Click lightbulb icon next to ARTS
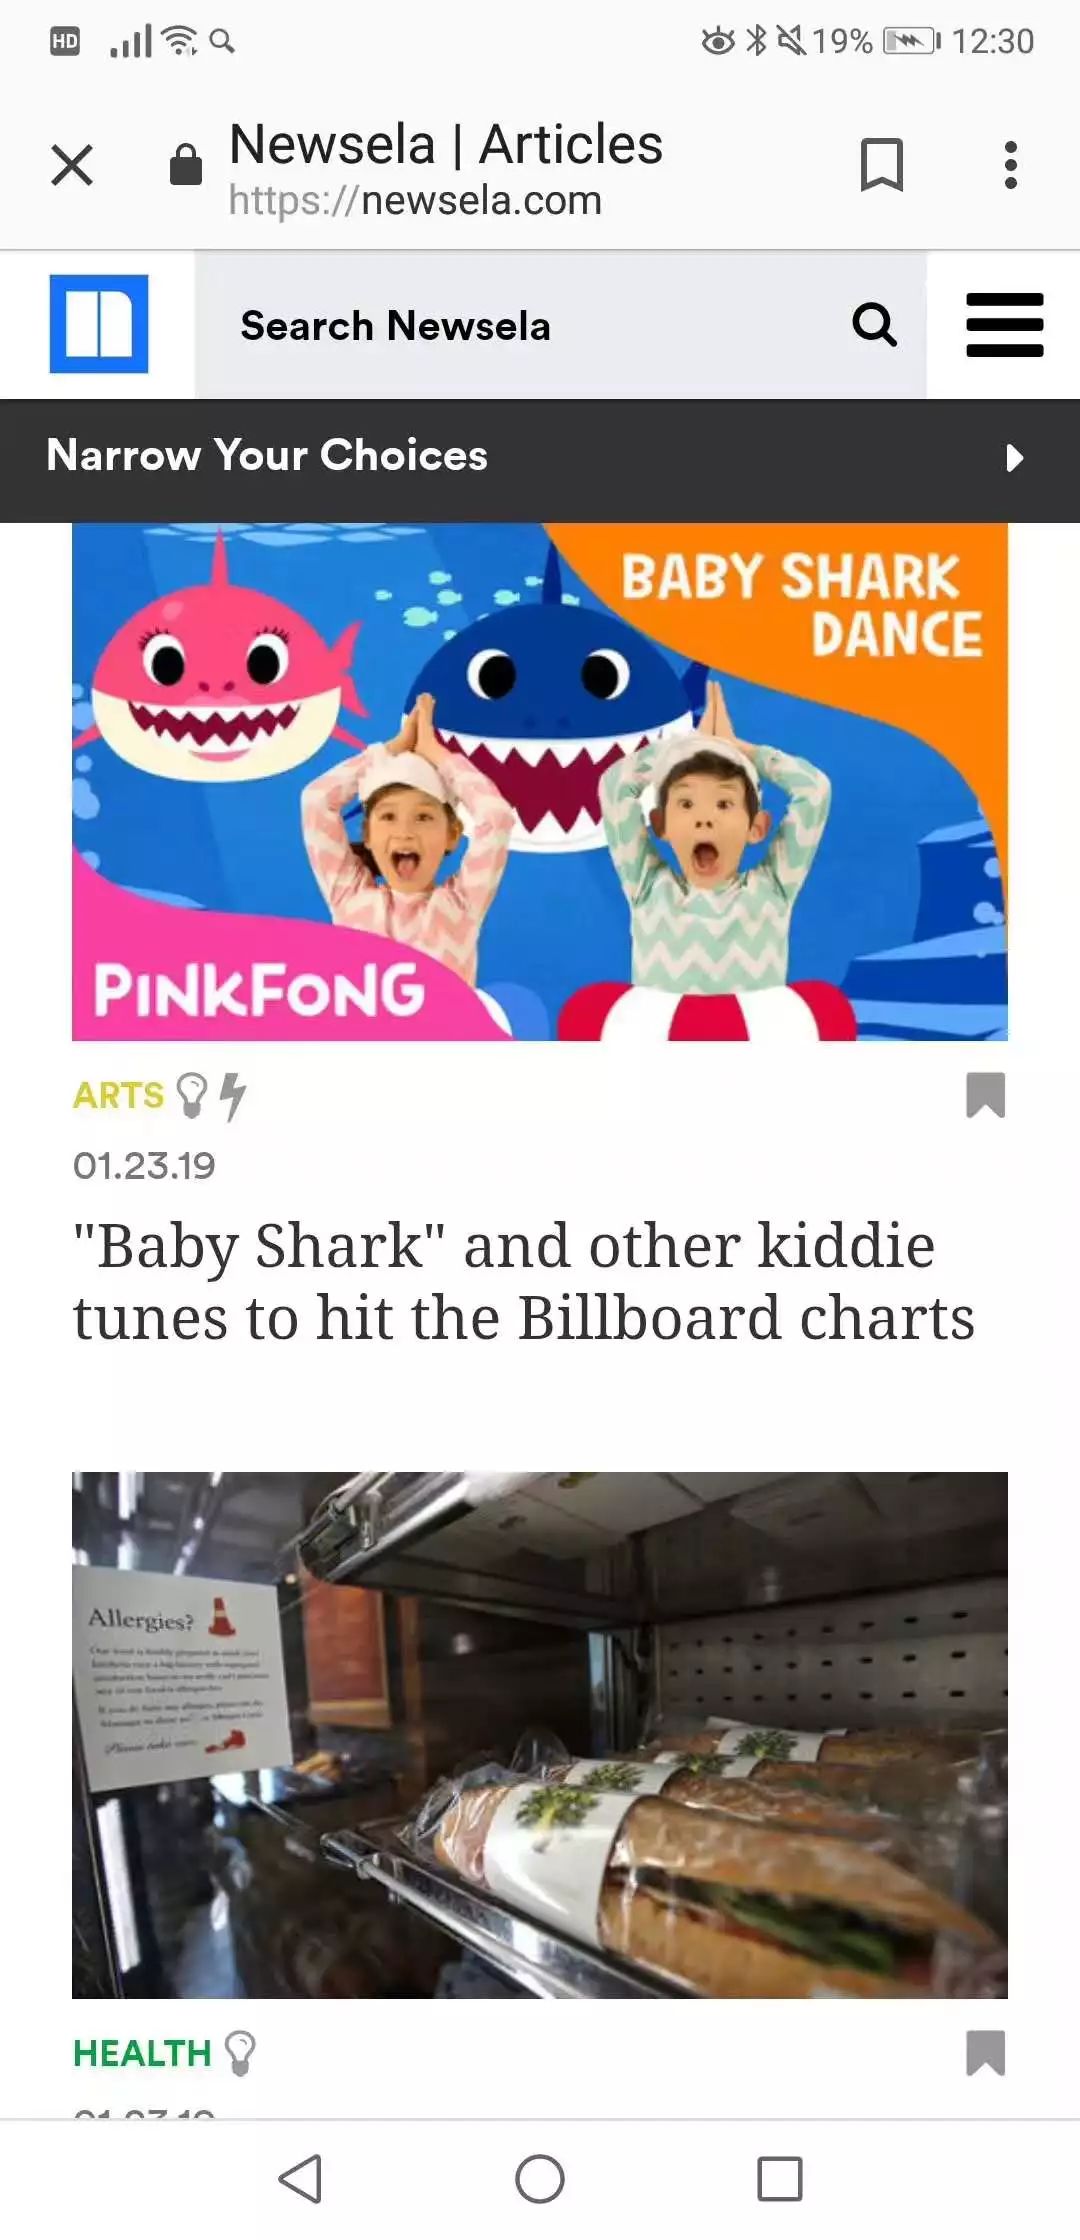1080x2240 pixels. [x=191, y=1095]
